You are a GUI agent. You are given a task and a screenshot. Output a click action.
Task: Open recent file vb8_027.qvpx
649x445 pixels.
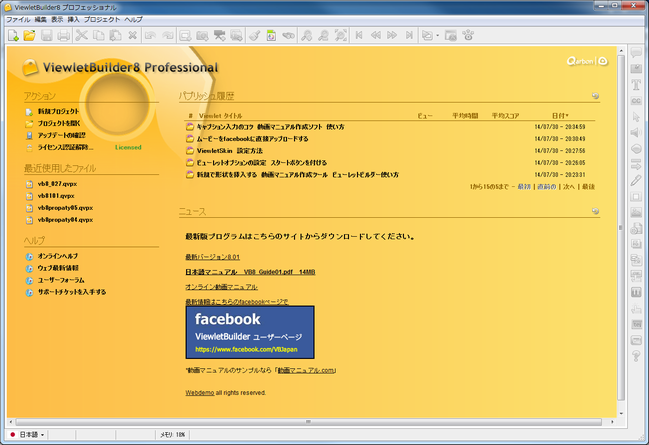[x=57, y=184]
